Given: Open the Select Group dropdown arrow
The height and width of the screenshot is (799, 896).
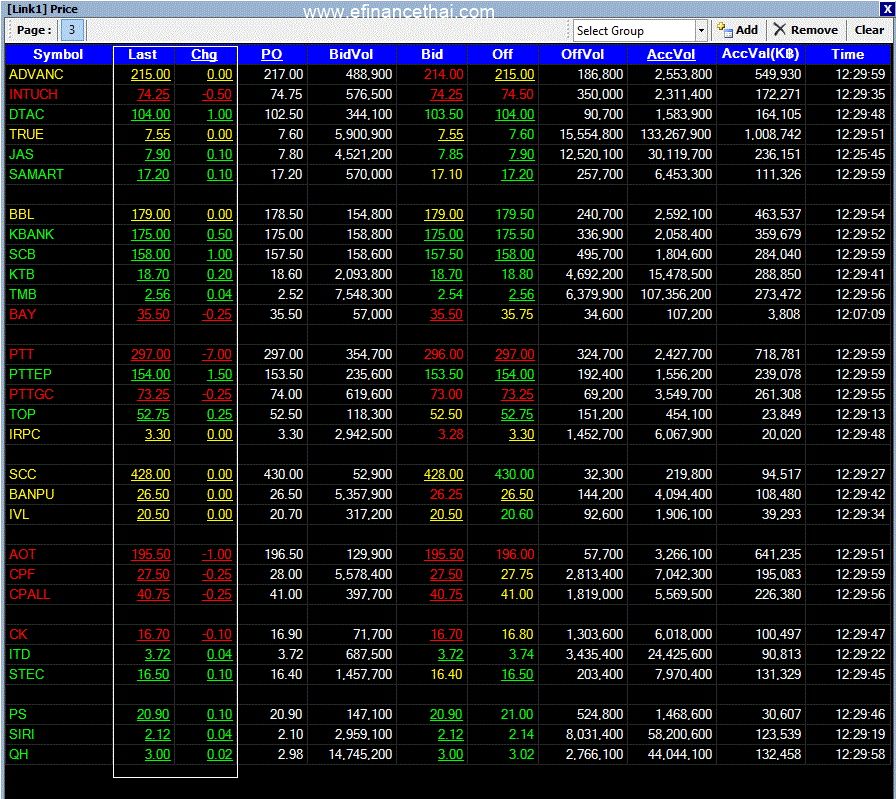Looking at the screenshot, I should (x=701, y=31).
